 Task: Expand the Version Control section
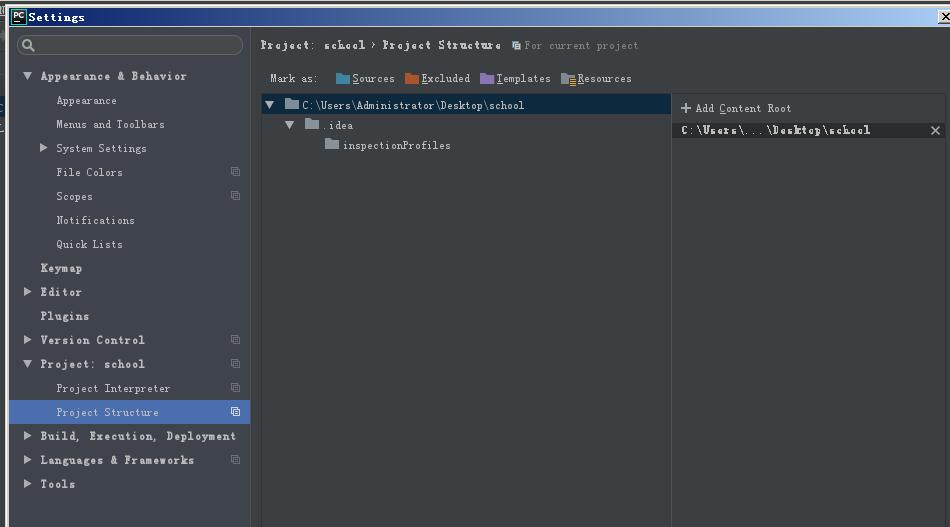coord(27,340)
